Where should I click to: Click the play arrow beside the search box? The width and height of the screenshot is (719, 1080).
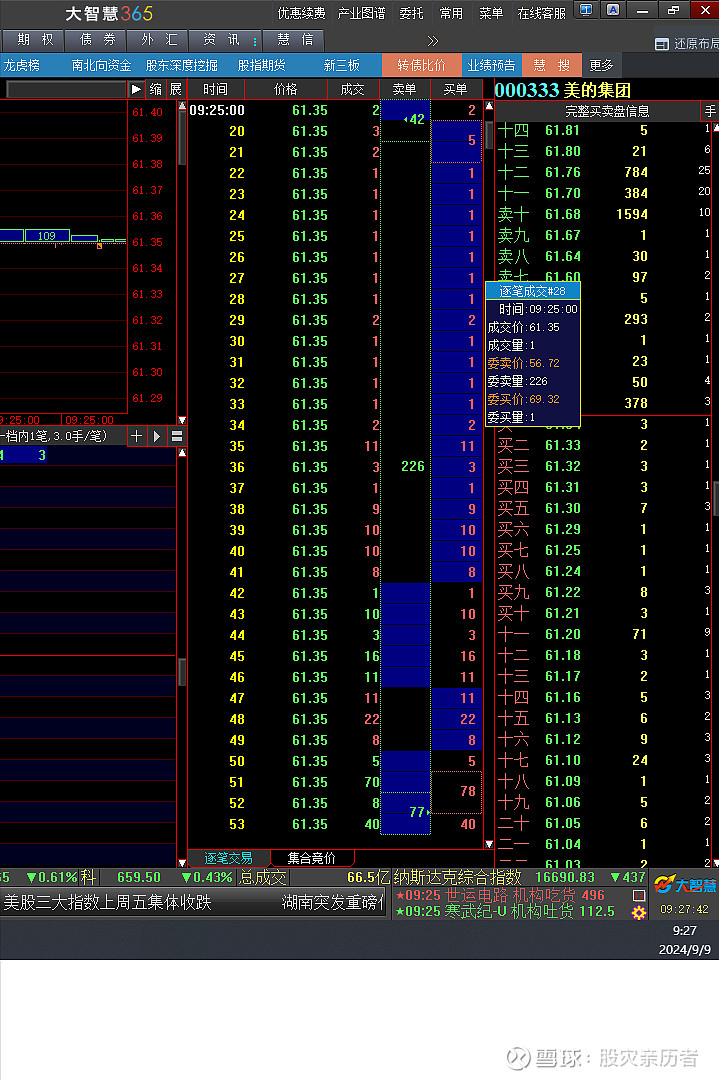tap(136, 90)
